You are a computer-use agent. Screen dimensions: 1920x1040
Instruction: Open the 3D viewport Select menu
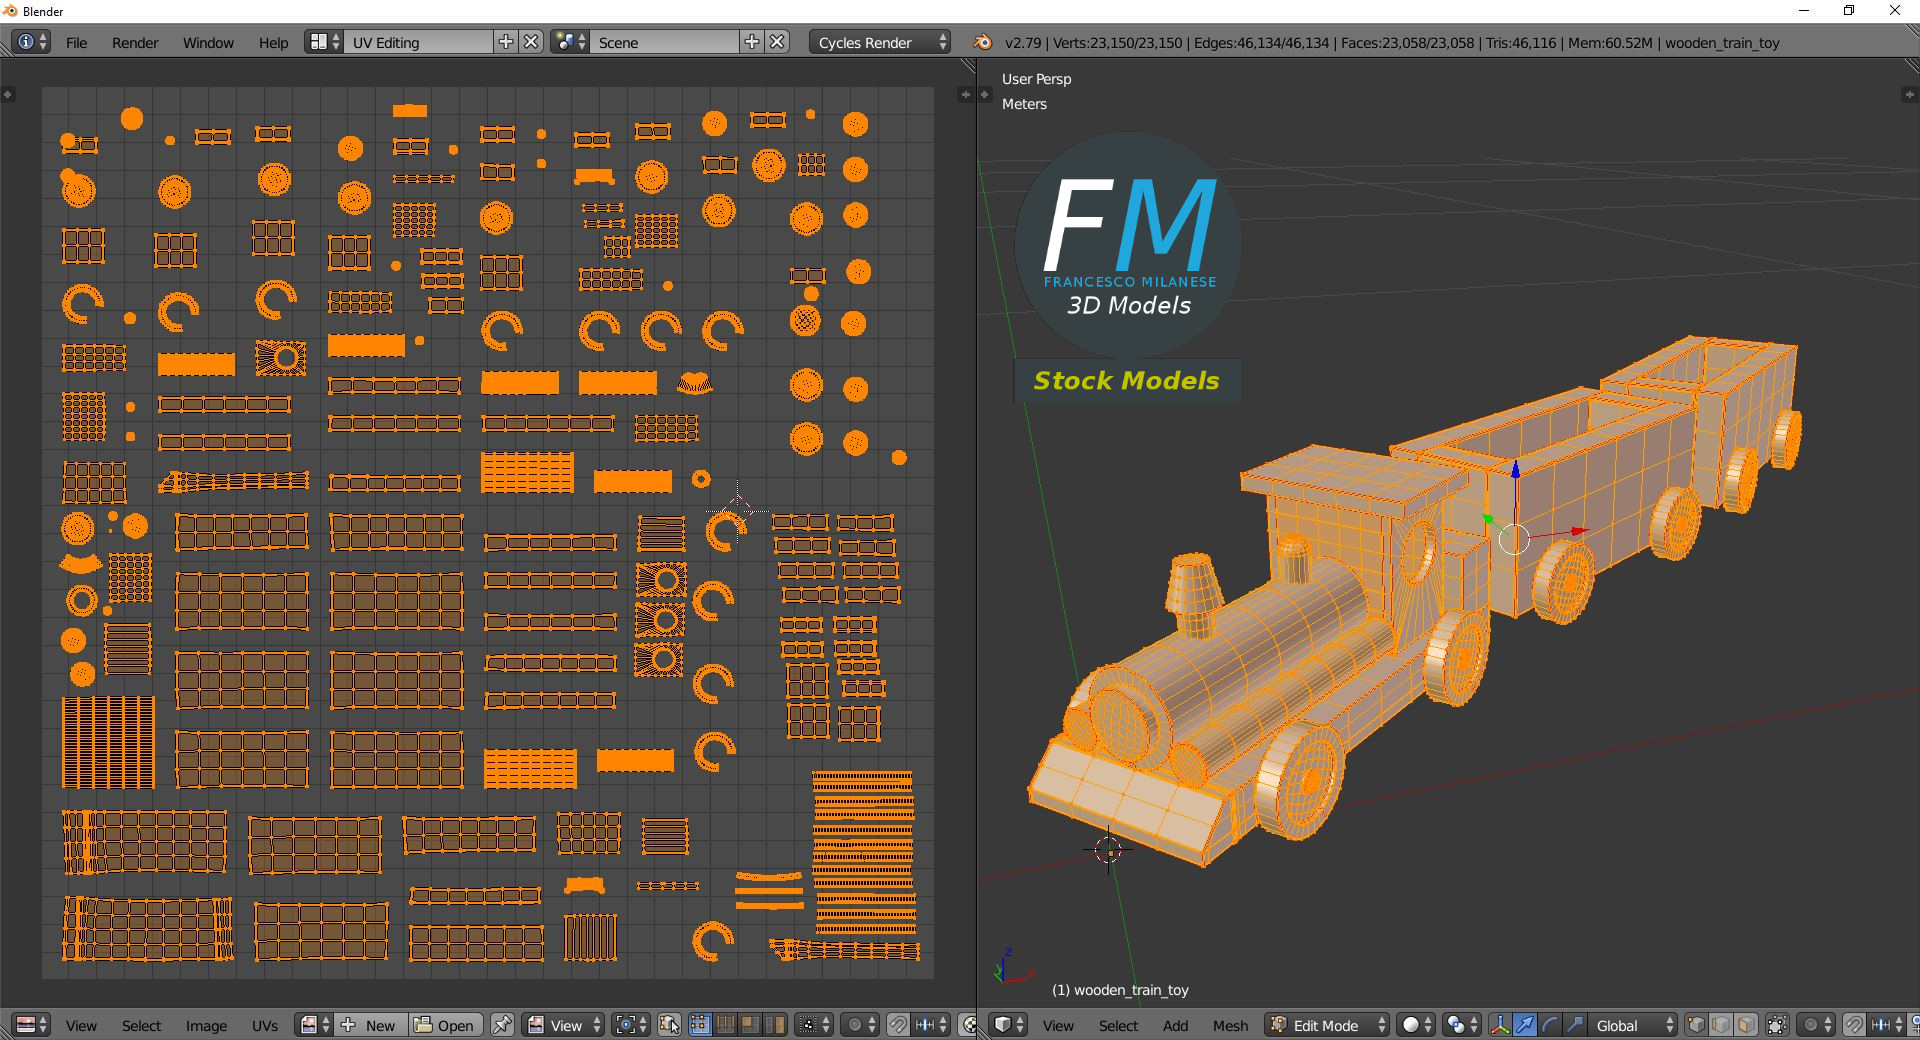click(1118, 1026)
